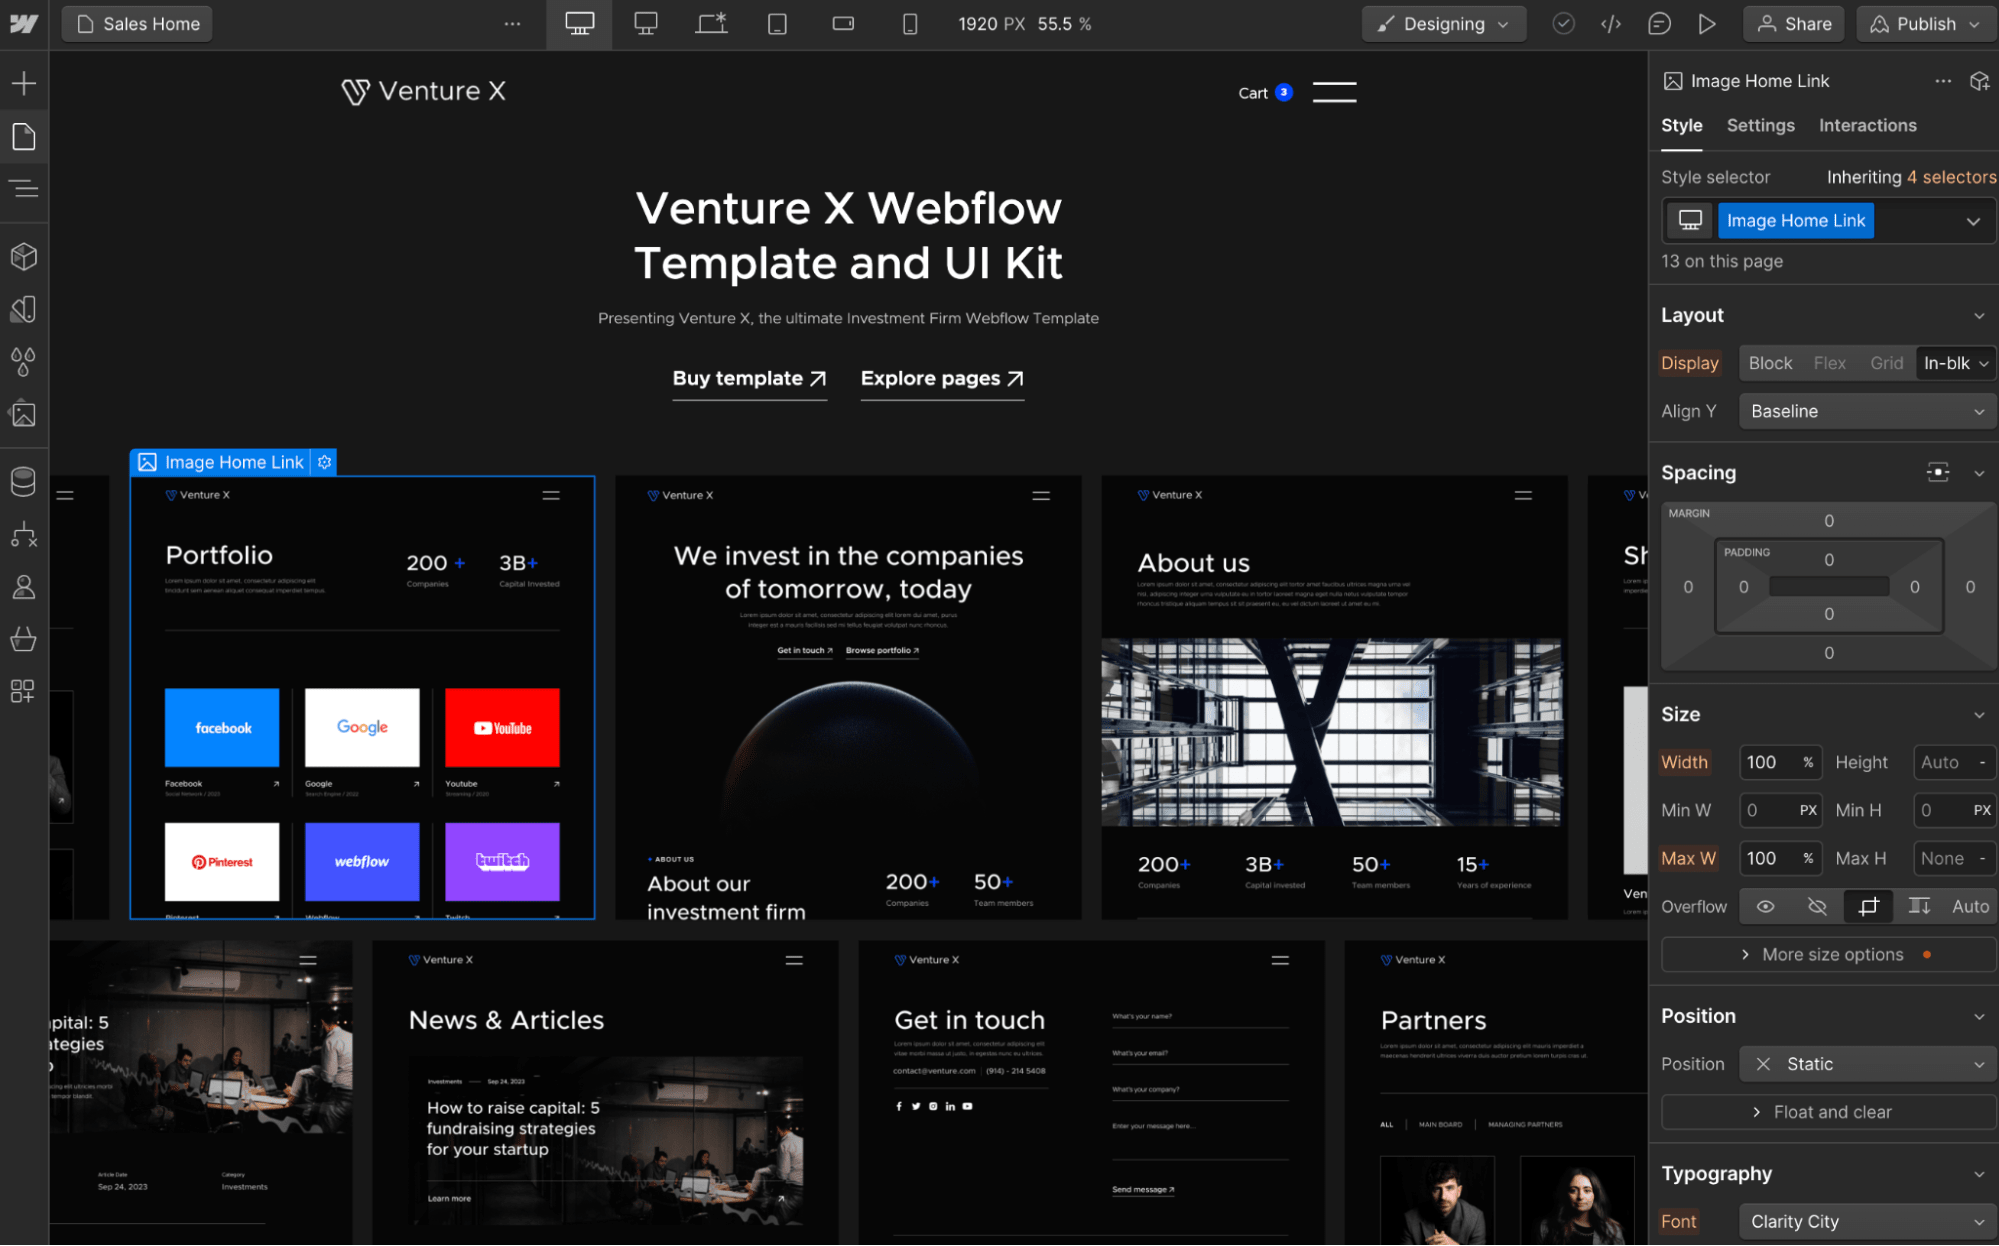The height and width of the screenshot is (1246, 1999).
Task: Set Overflow to scroll
Action: tap(1919, 907)
